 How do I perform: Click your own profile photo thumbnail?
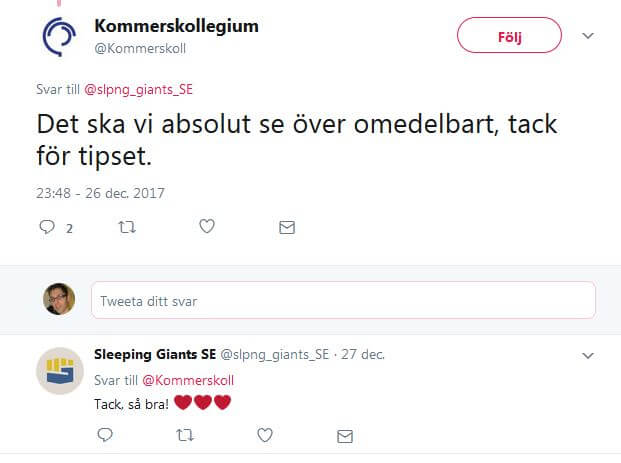tap(59, 299)
